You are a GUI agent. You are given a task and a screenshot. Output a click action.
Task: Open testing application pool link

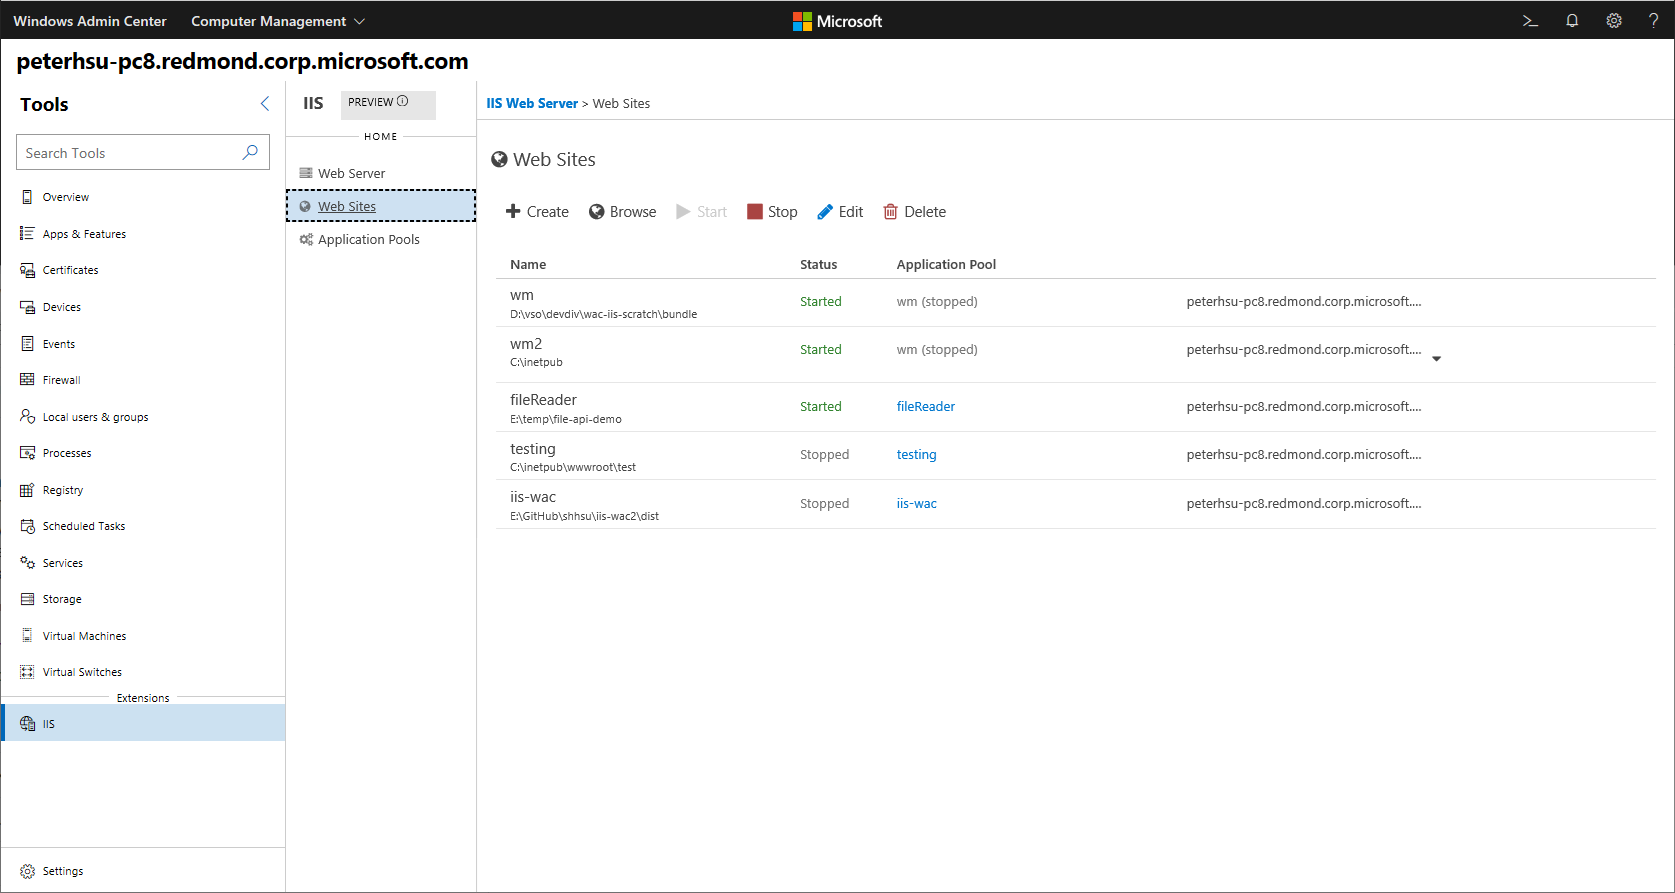tap(916, 454)
